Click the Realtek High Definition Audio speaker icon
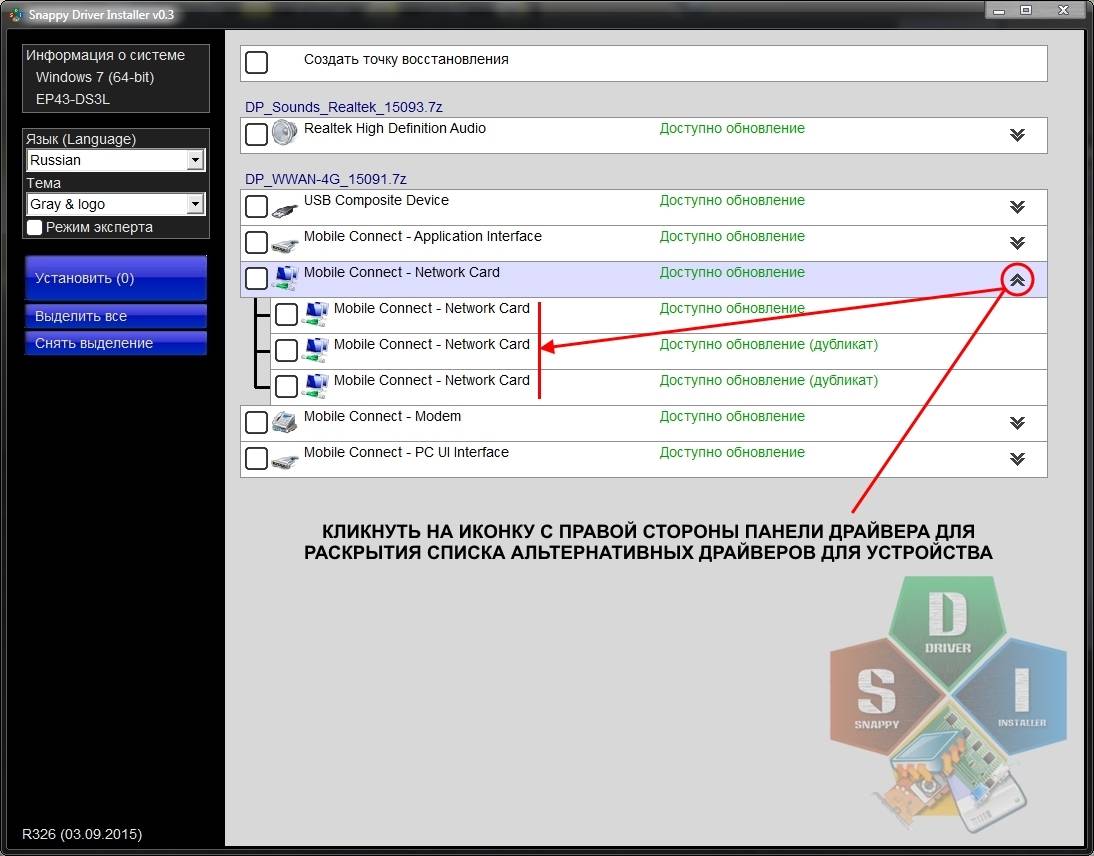1094x856 pixels. coord(285,133)
